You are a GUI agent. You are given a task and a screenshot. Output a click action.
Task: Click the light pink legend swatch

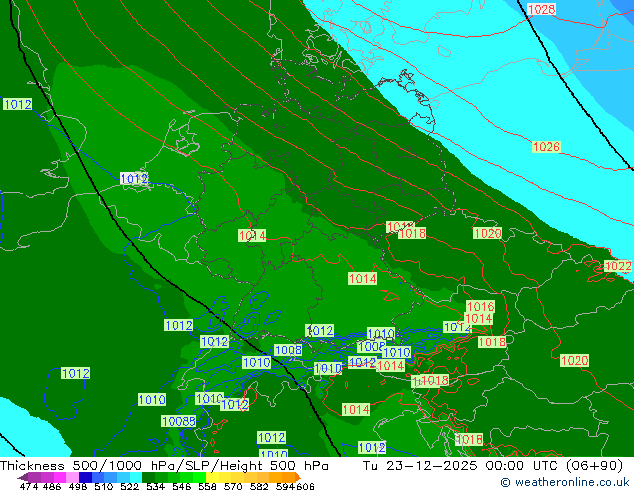tap(72, 477)
